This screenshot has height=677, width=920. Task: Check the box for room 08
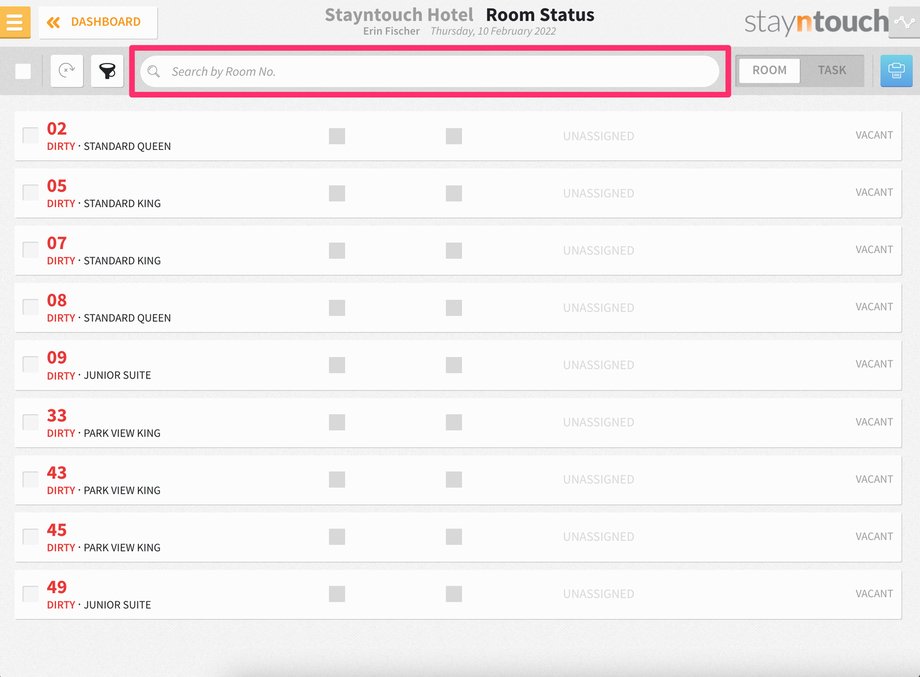(31, 307)
